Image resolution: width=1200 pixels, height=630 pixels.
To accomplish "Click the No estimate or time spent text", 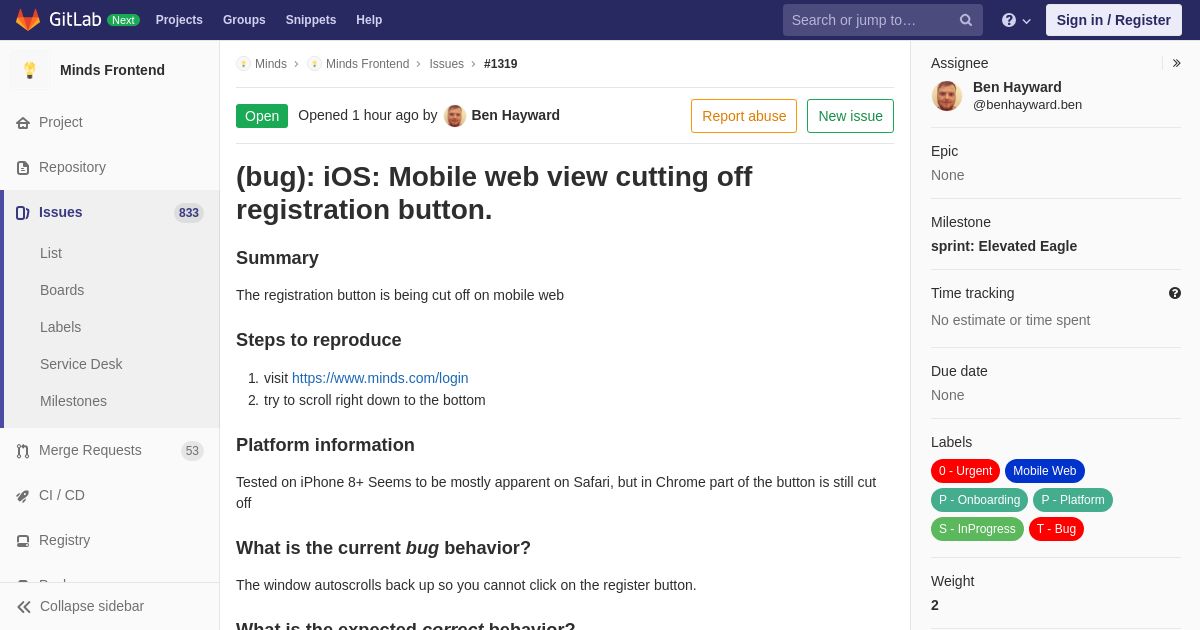I will pyautogui.click(x=1010, y=320).
